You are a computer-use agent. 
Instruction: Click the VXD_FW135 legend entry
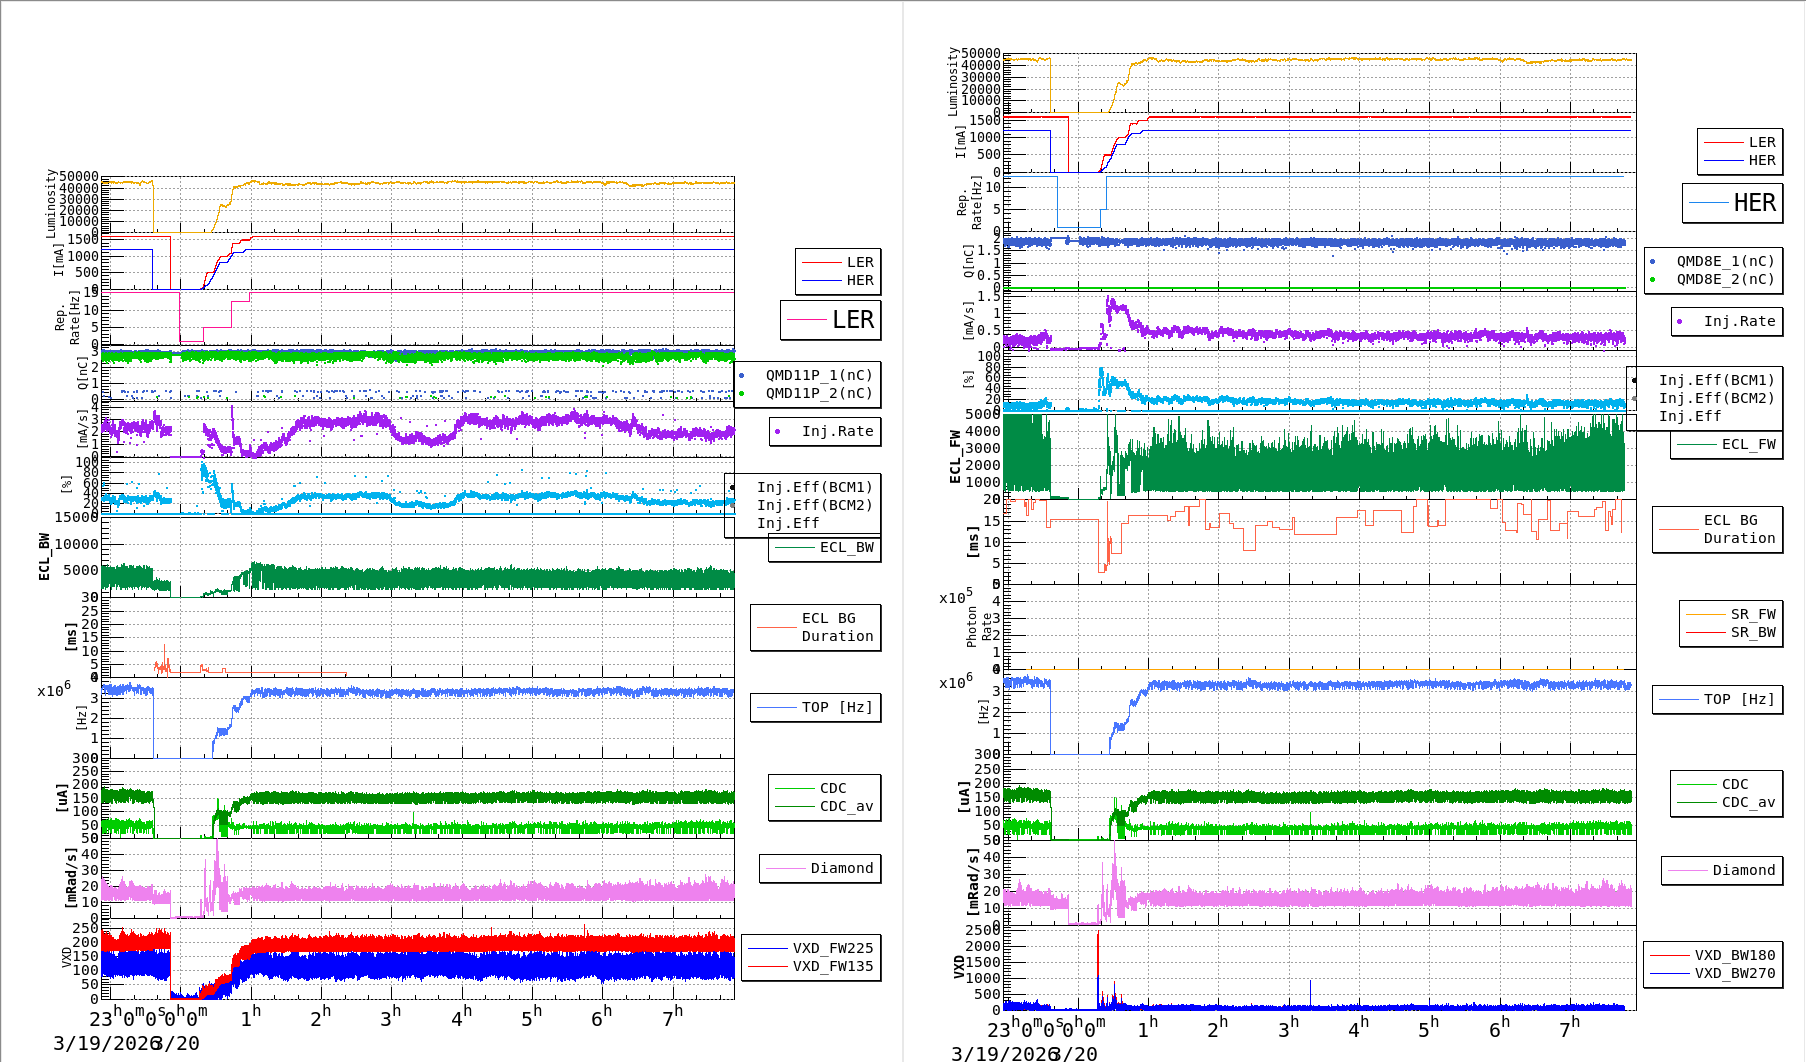832,966
